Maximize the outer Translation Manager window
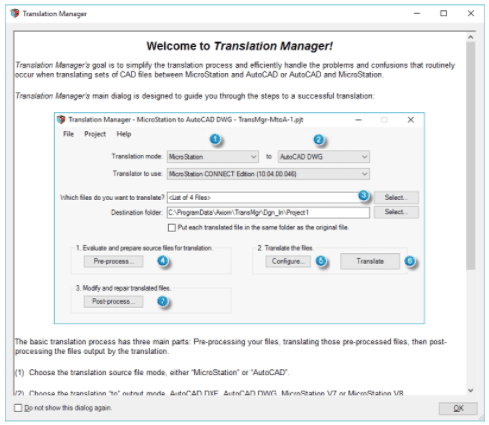Viewport: 489px width, 425px height. (443, 13)
